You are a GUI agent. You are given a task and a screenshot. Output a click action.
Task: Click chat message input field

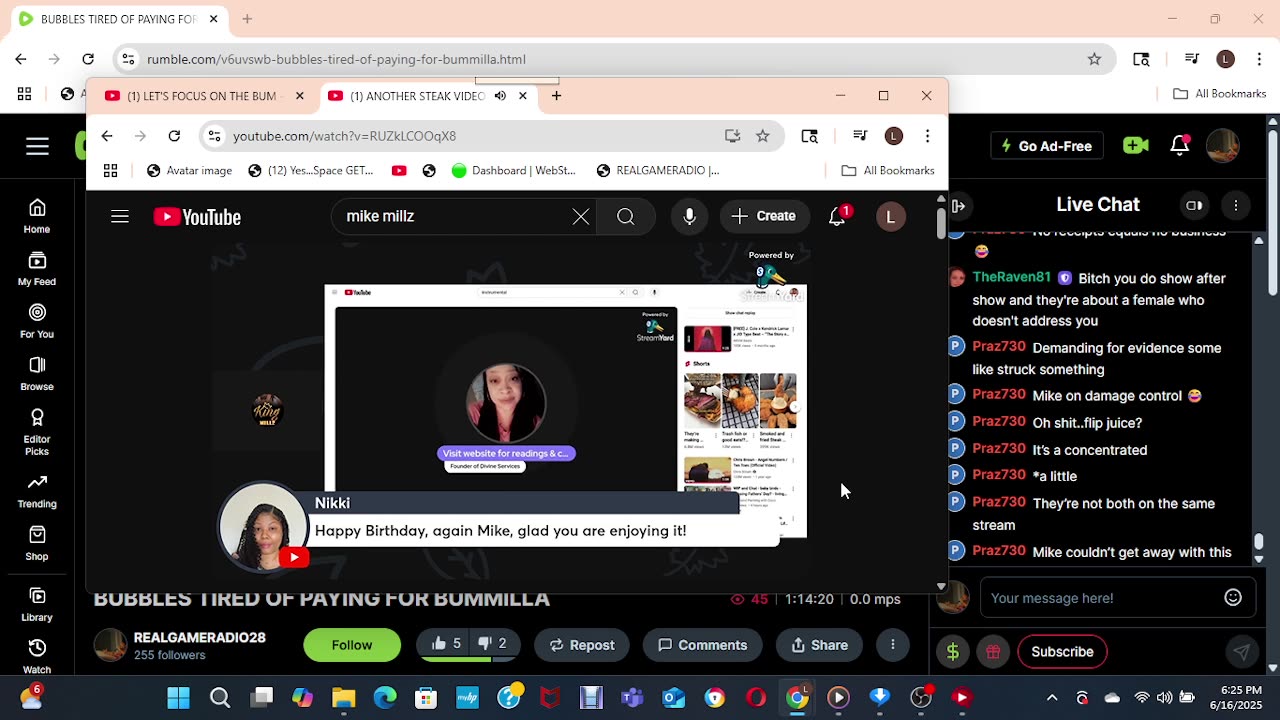click(1100, 598)
